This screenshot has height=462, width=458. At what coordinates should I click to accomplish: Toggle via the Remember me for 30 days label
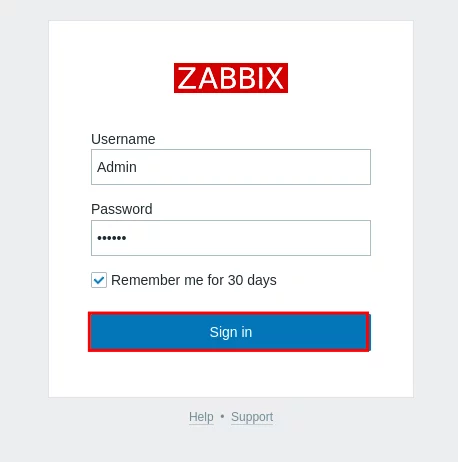click(x=194, y=280)
